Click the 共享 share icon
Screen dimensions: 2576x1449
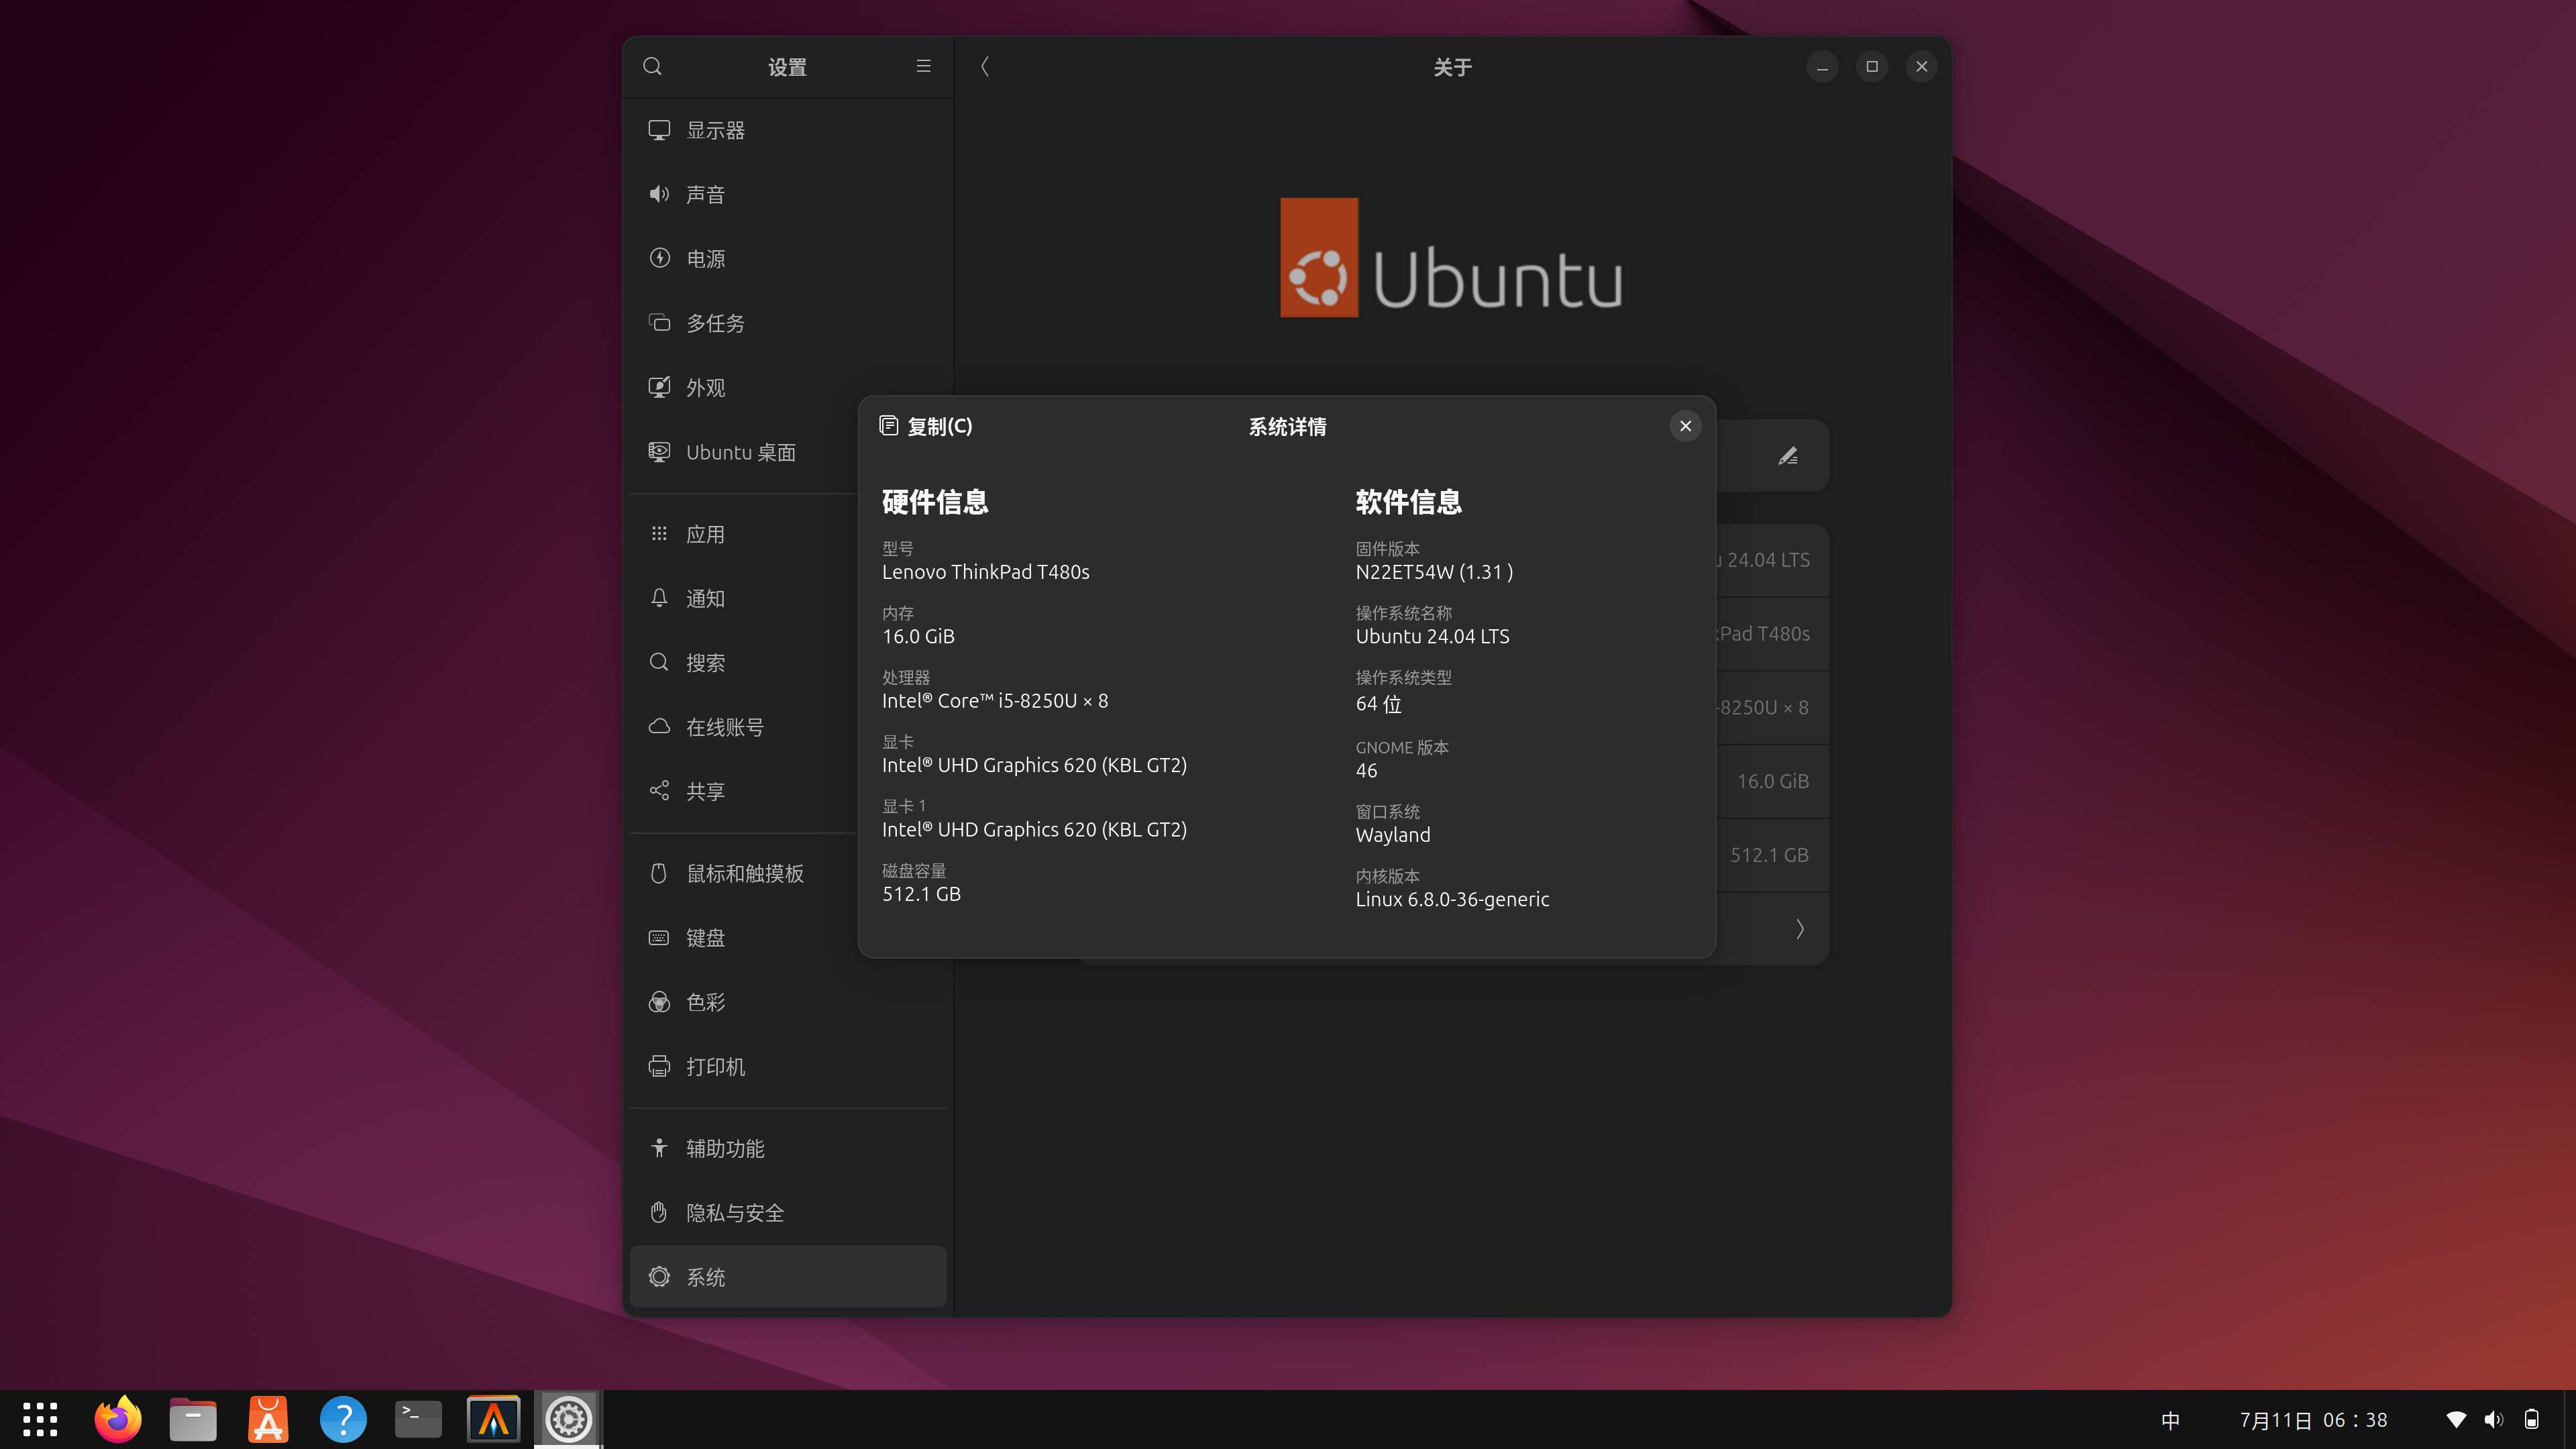659,791
